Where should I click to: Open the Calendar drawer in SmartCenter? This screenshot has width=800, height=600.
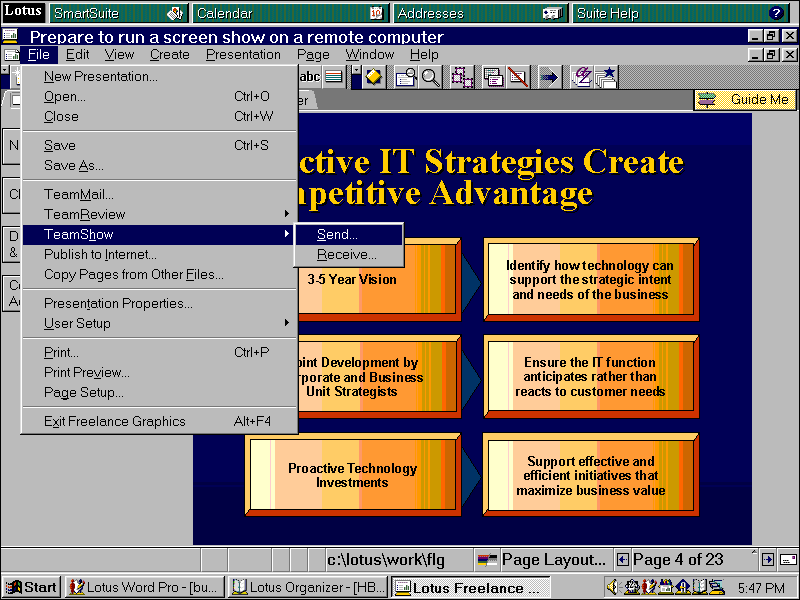290,14
